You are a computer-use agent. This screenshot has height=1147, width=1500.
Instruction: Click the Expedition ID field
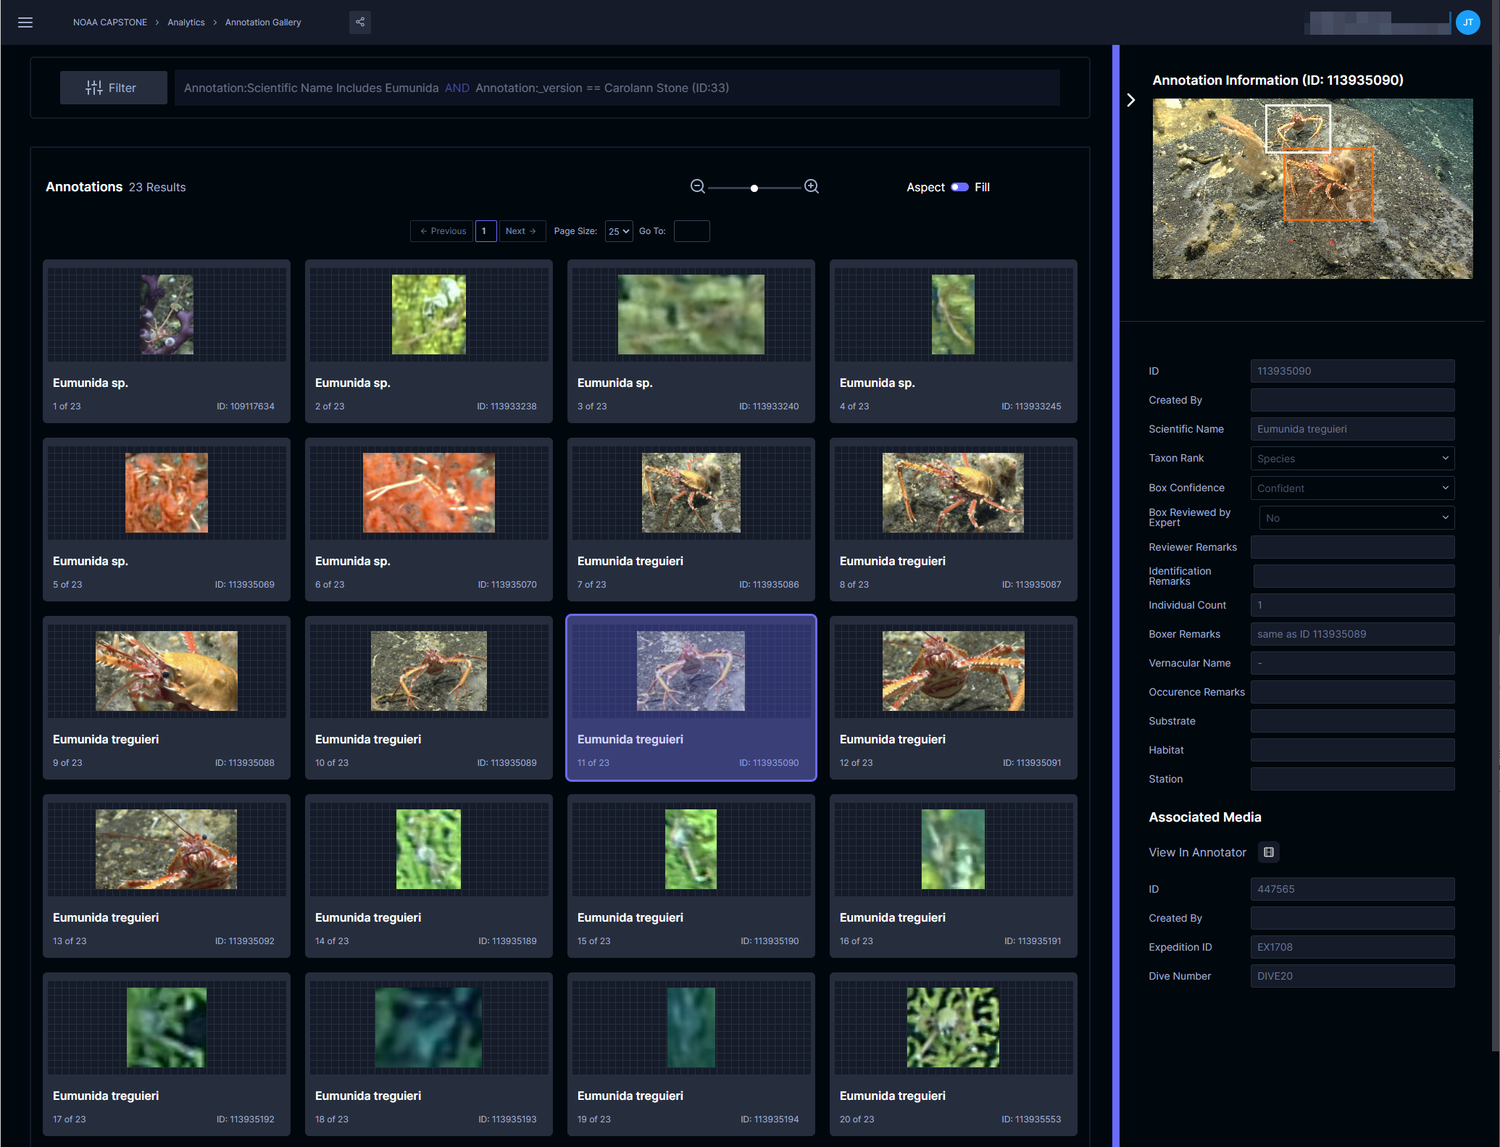1352,947
